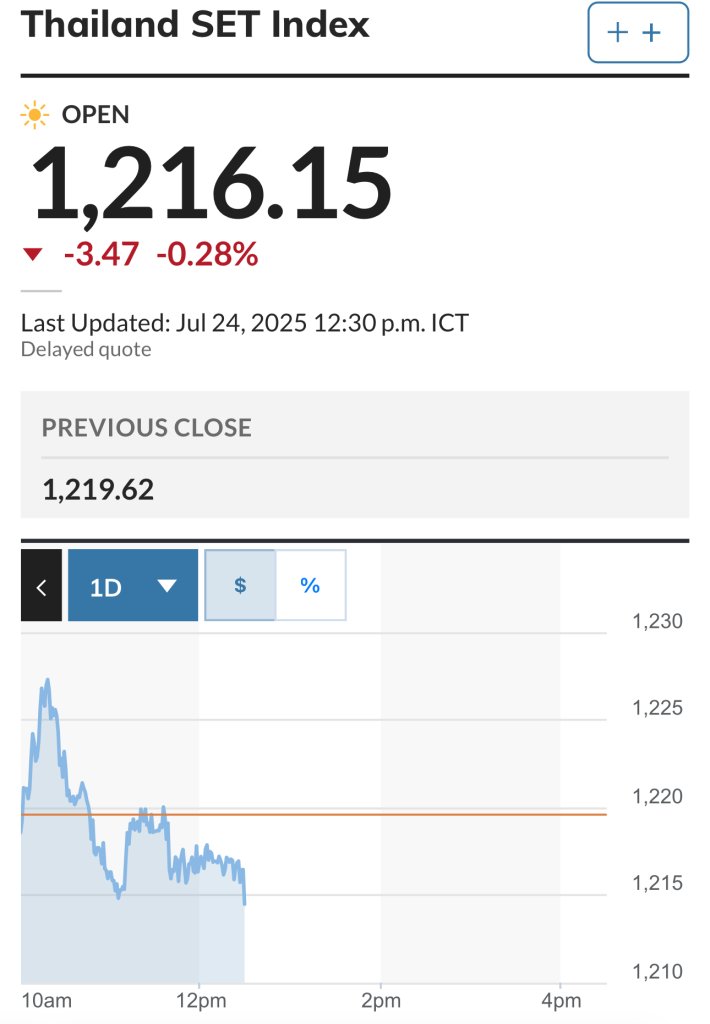Click the plus plus watchlist button
This screenshot has height=1024, width=710.
[637, 33]
